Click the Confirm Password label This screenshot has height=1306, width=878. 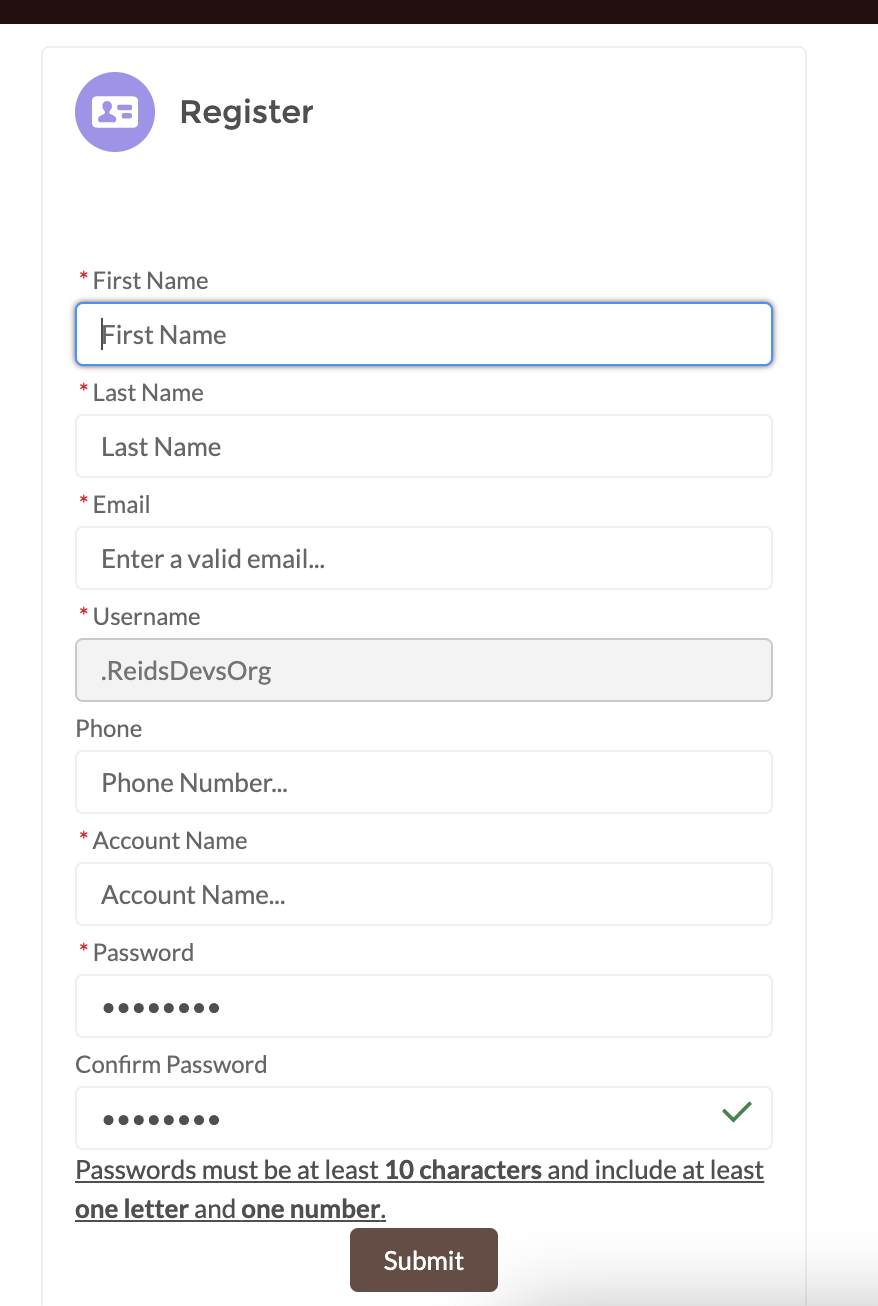coord(171,1064)
